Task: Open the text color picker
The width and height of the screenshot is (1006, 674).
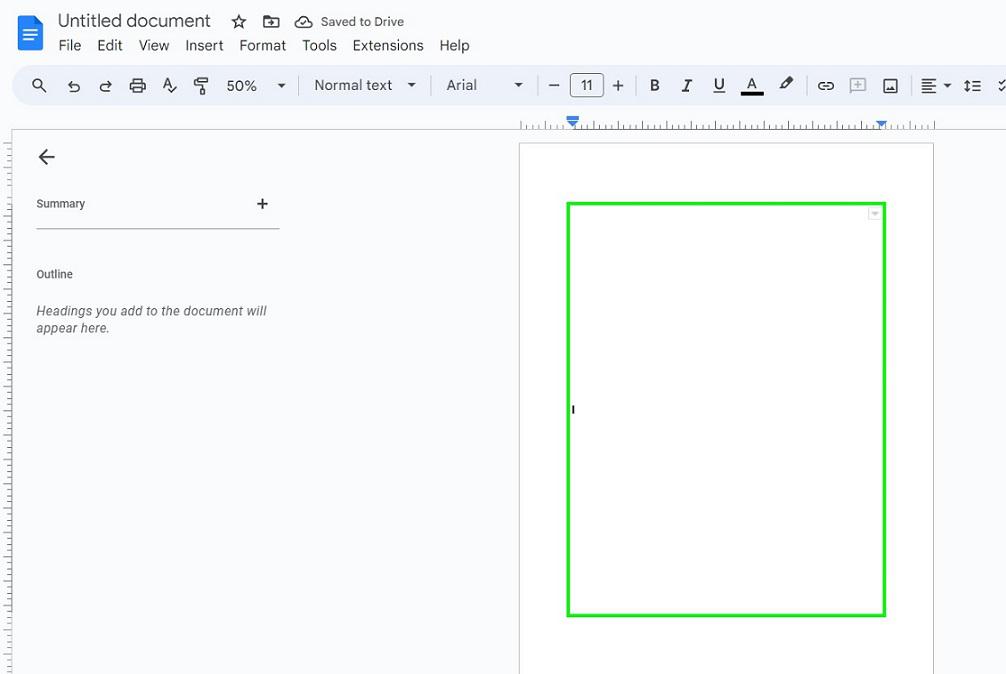Action: [752, 85]
